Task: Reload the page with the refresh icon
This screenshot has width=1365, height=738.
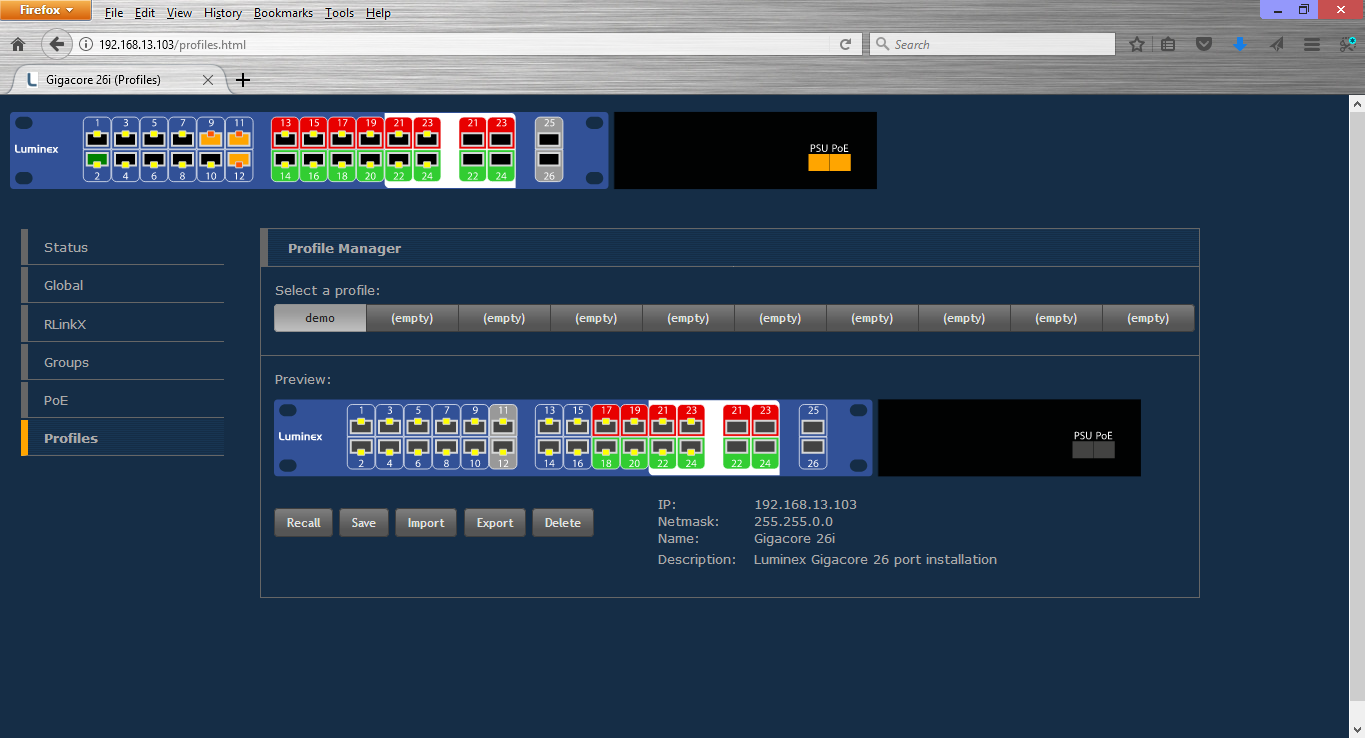Action: (845, 44)
